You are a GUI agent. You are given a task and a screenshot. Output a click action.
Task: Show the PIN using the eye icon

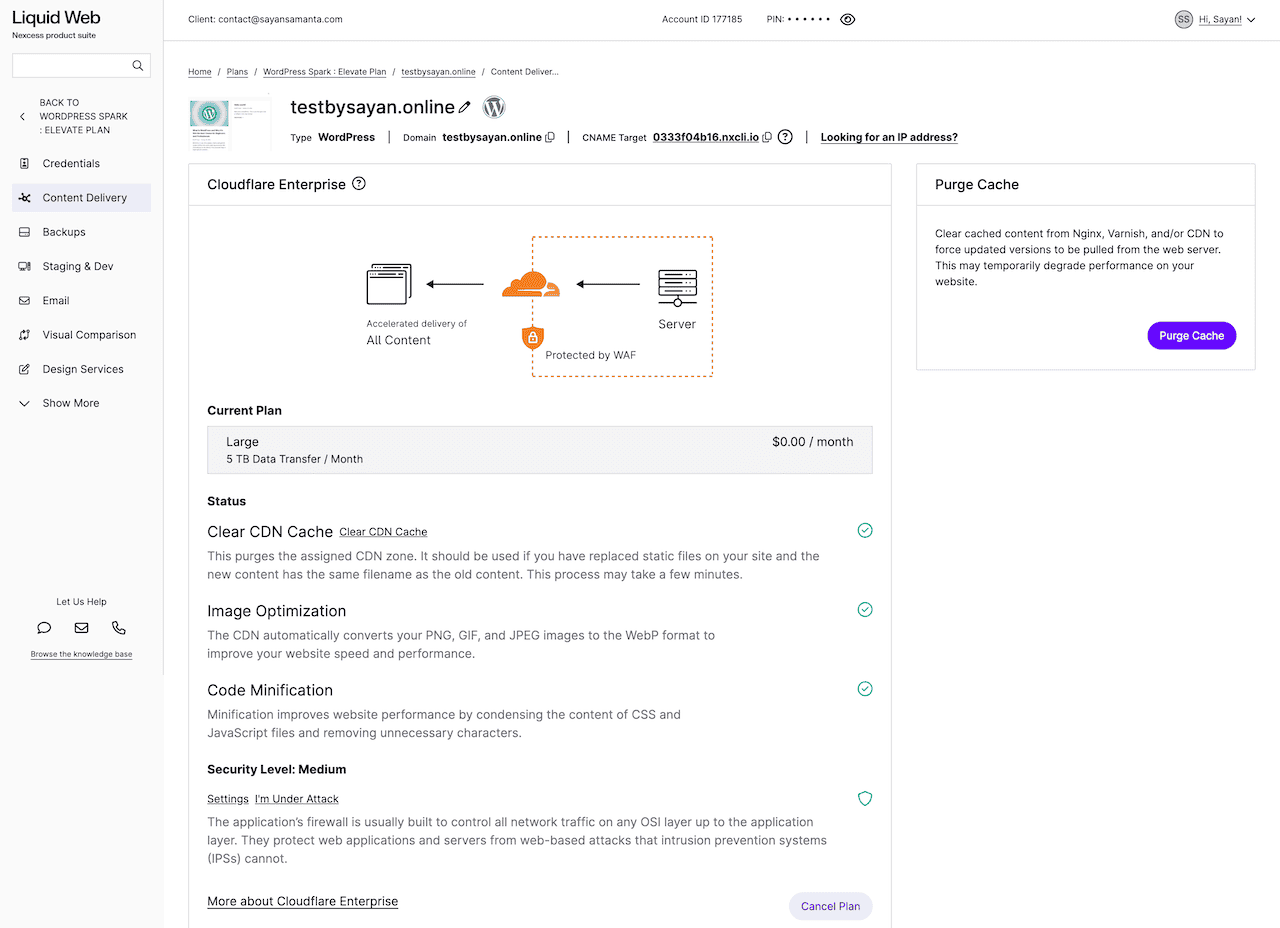coord(848,19)
